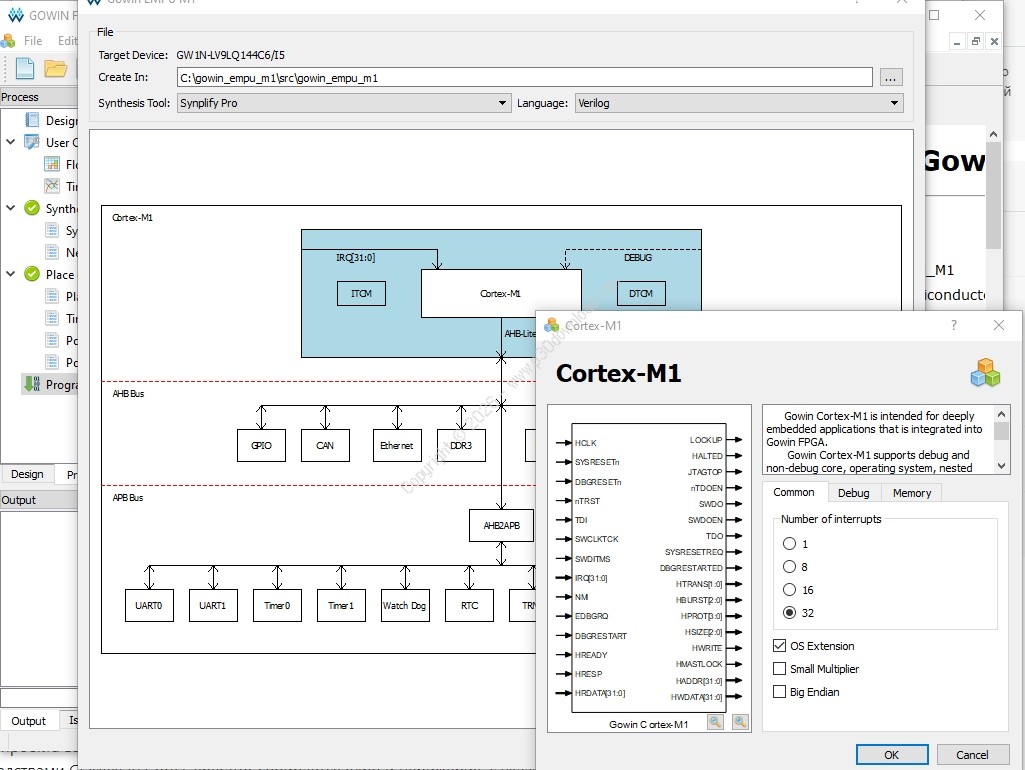The height and width of the screenshot is (770, 1025).
Task: Switch to the Design tab in Process panel
Action: coord(27,474)
